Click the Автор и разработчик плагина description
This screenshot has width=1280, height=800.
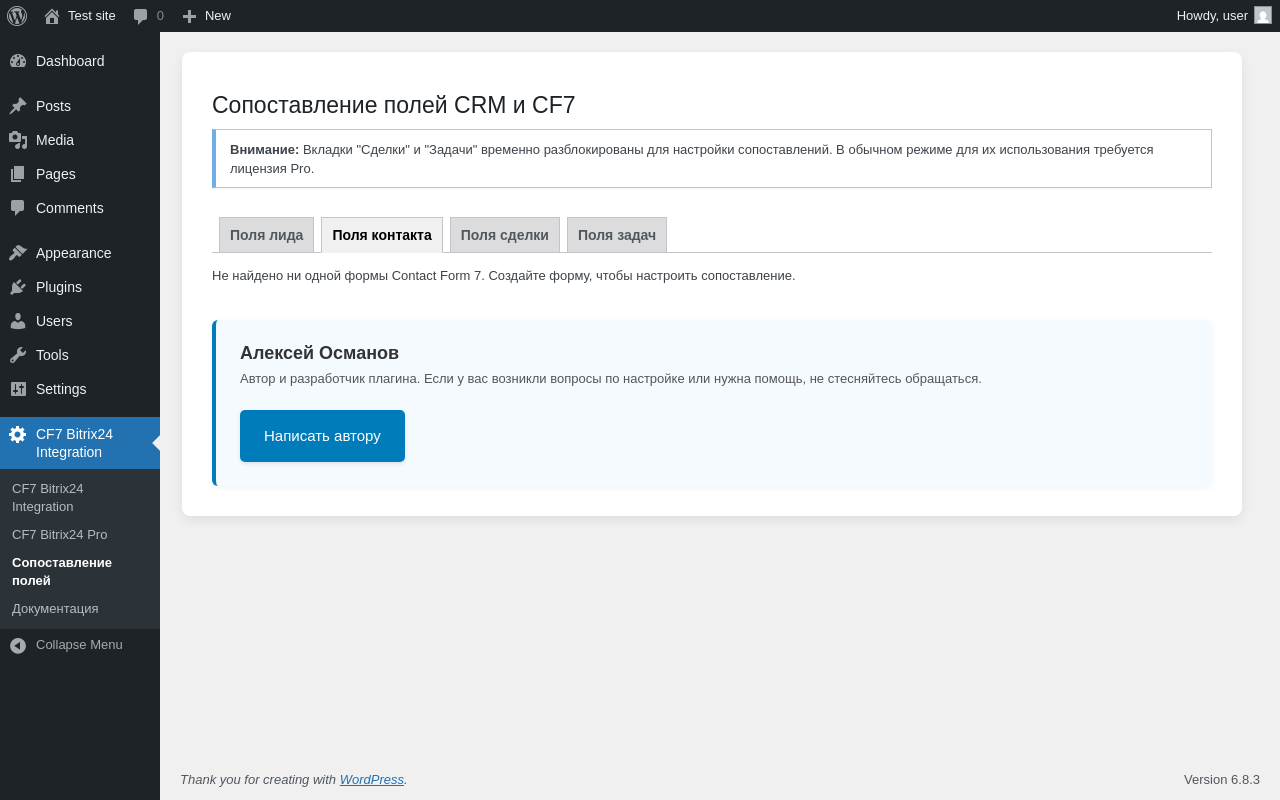[x=611, y=378]
